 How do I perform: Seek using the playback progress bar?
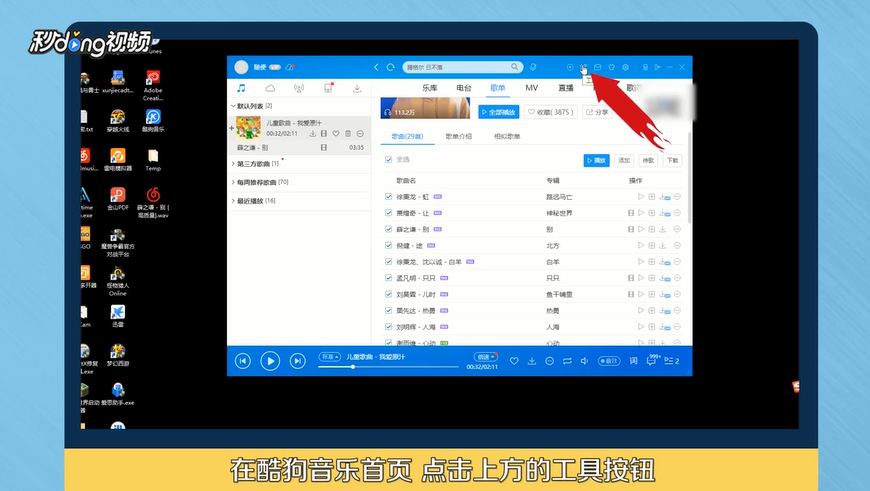click(x=388, y=367)
